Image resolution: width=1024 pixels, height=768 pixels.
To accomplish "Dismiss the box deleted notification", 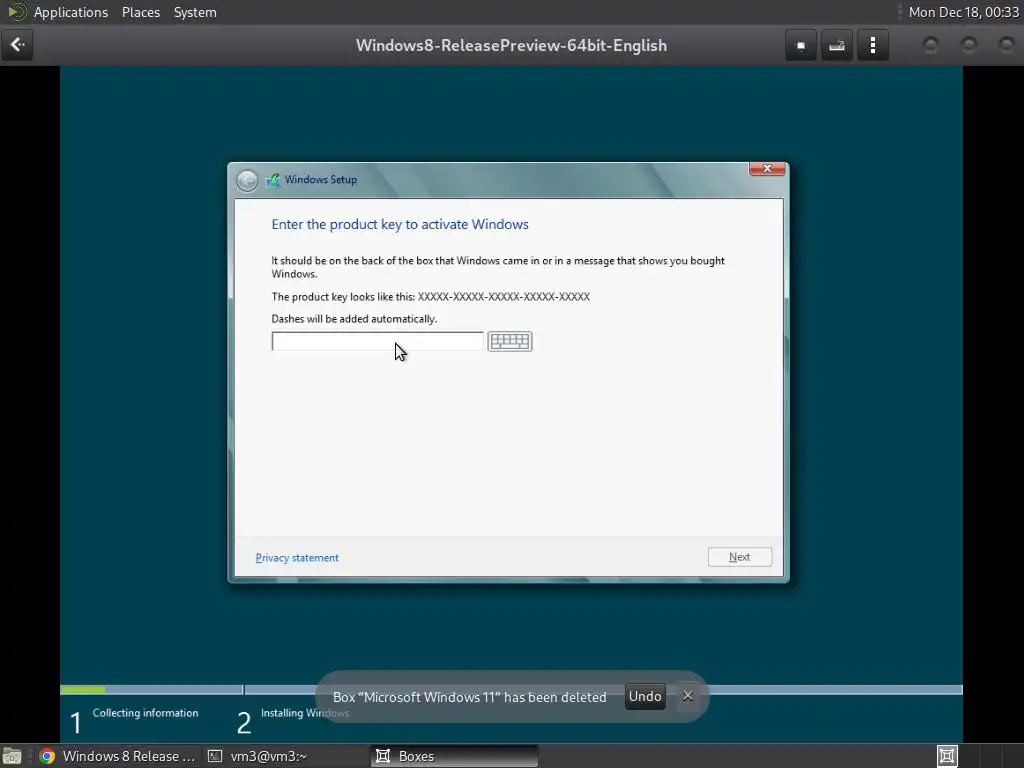I will [x=688, y=696].
